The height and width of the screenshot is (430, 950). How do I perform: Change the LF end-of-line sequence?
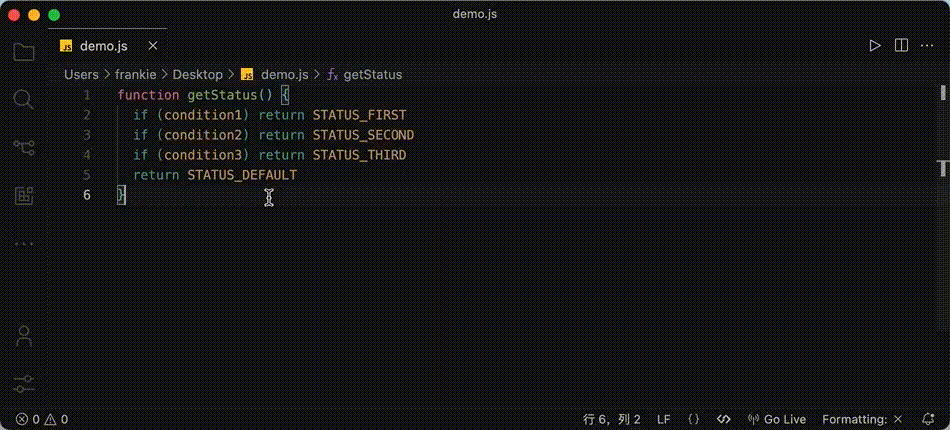[664, 419]
